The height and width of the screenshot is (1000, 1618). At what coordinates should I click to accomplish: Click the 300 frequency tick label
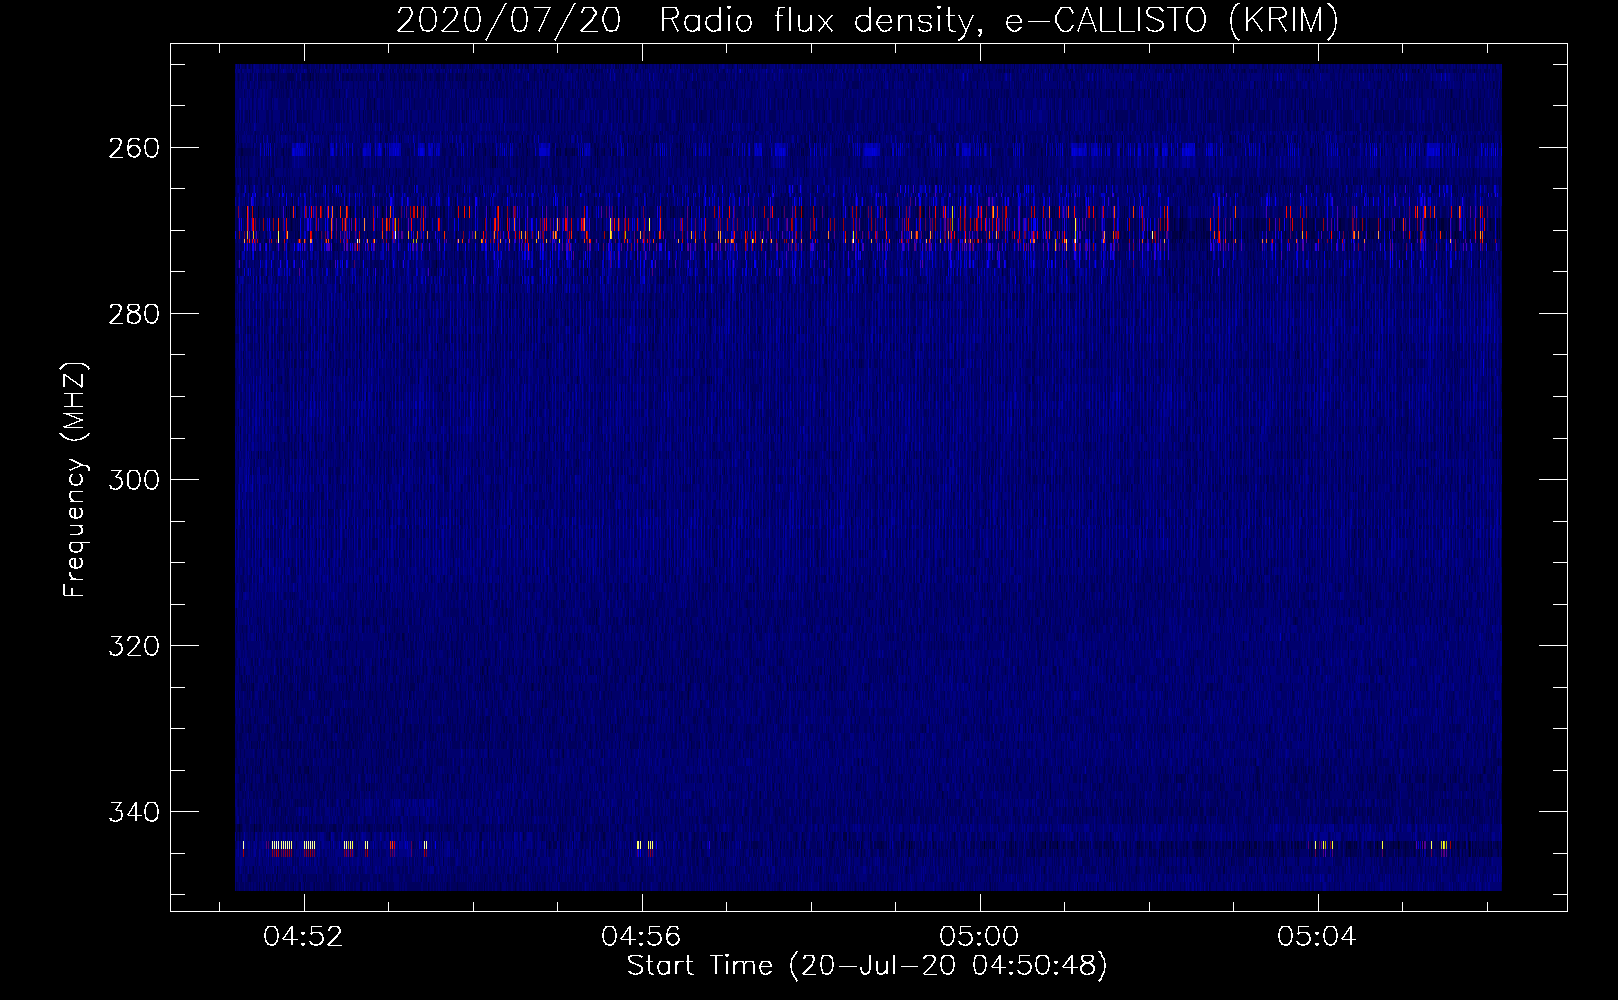point(134,480)
